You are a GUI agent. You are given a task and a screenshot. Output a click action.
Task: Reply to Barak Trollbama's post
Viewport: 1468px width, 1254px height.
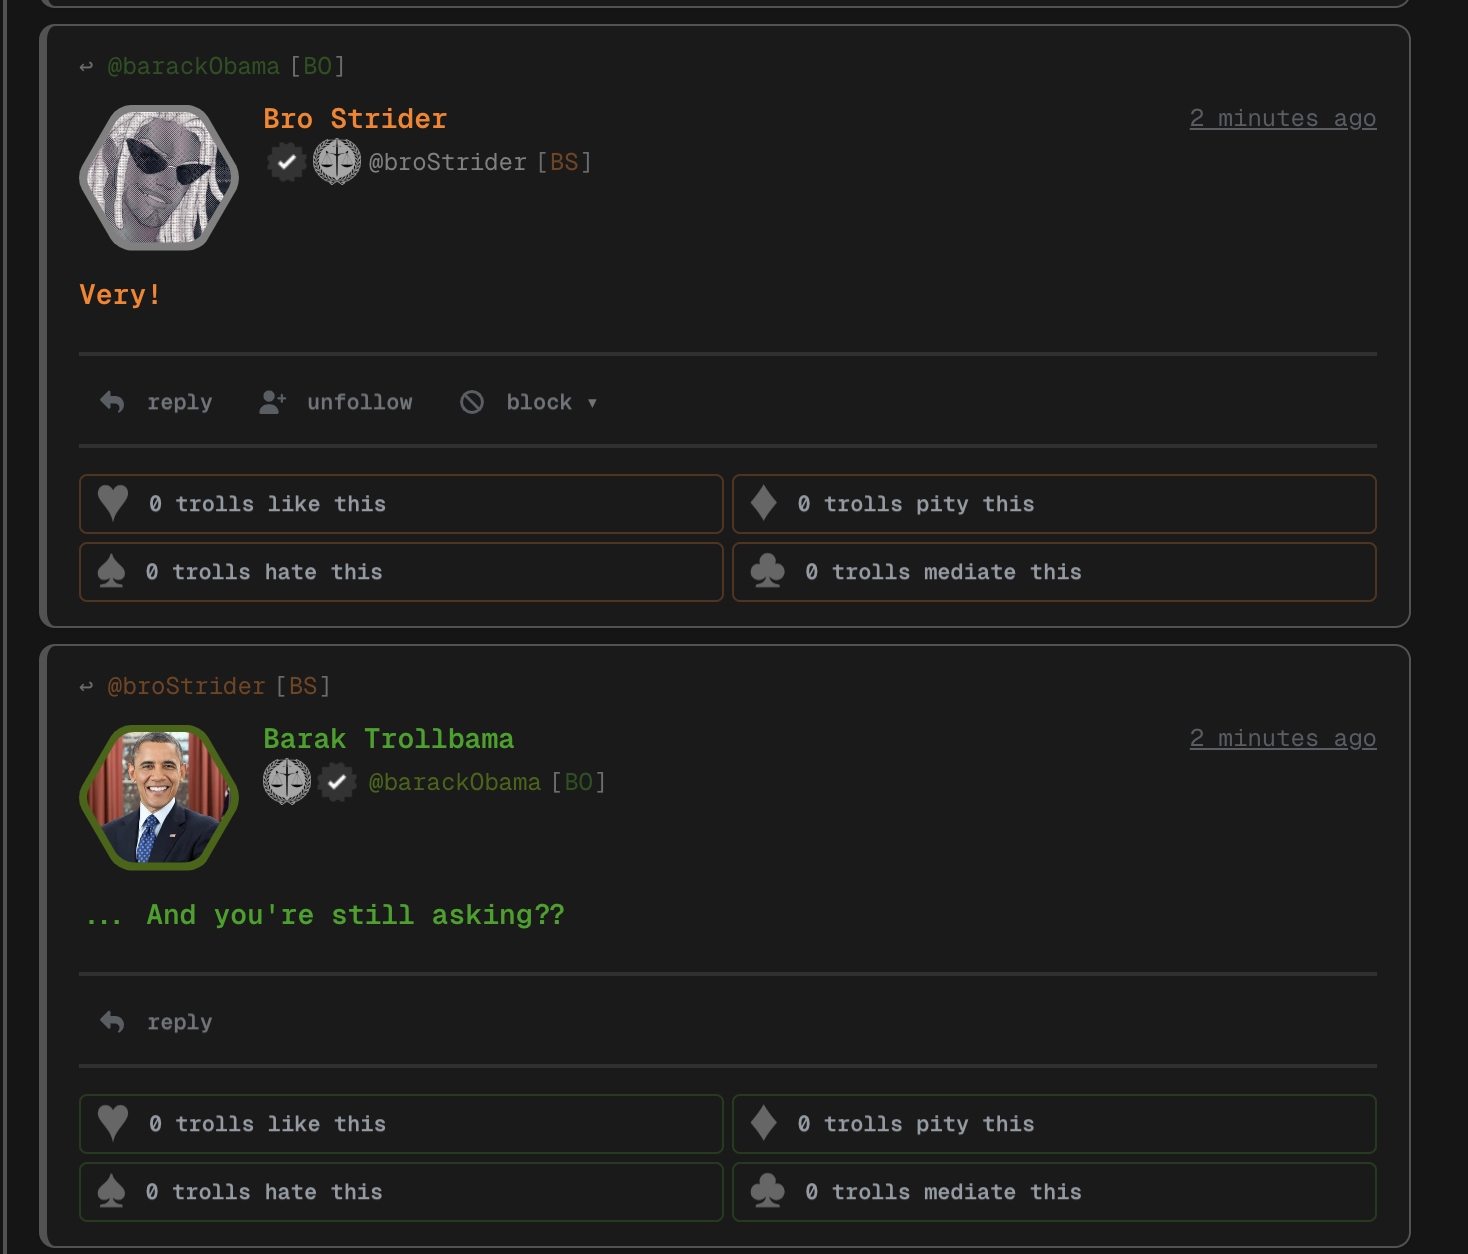point(156,1022)
